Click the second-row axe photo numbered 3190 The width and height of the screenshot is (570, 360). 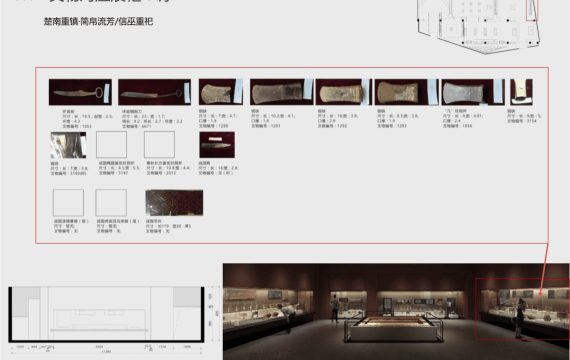coord(68,145)
